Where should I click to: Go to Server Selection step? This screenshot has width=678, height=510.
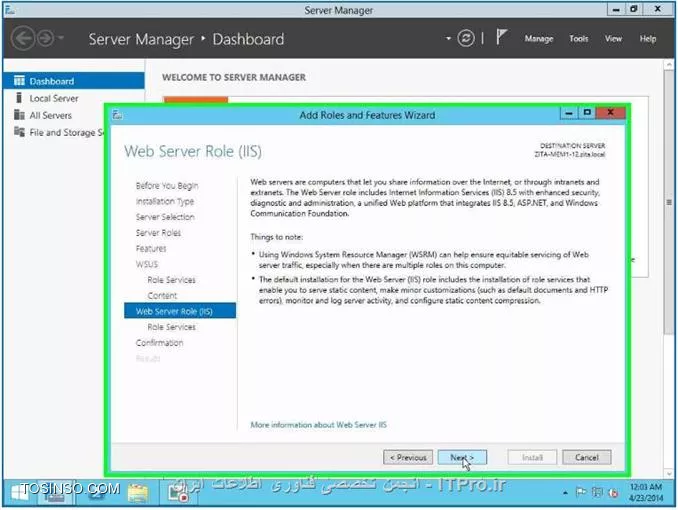(x=165, y=217)
